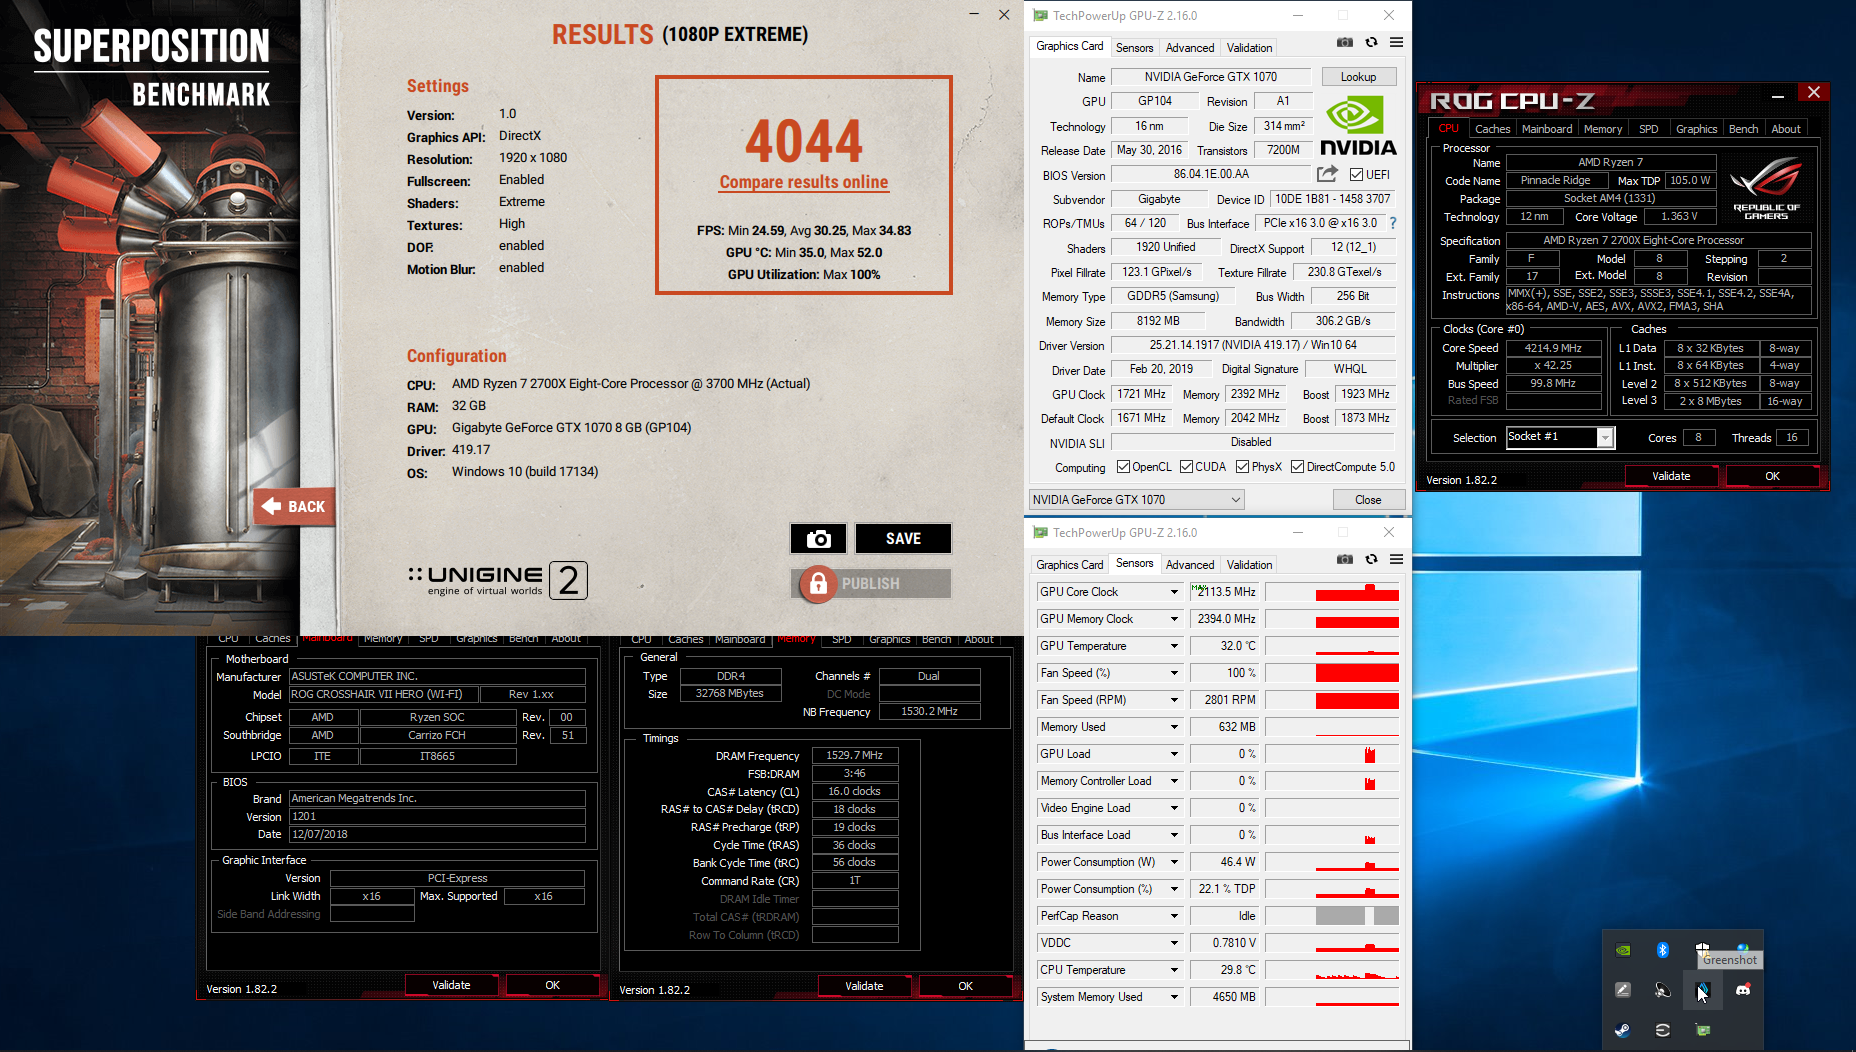Open the hamburger menu in GPU-Z Sensors window
This screenshot has height=1052, width=1856.
1396,559
